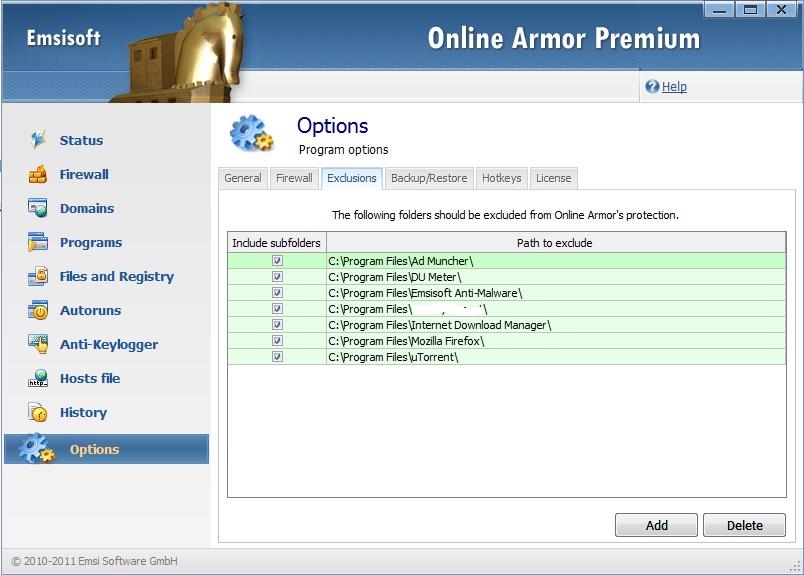Uncheck subfolders for uTorrent path
This screenshot has width=804, height=575.
(x=277, y=356)
